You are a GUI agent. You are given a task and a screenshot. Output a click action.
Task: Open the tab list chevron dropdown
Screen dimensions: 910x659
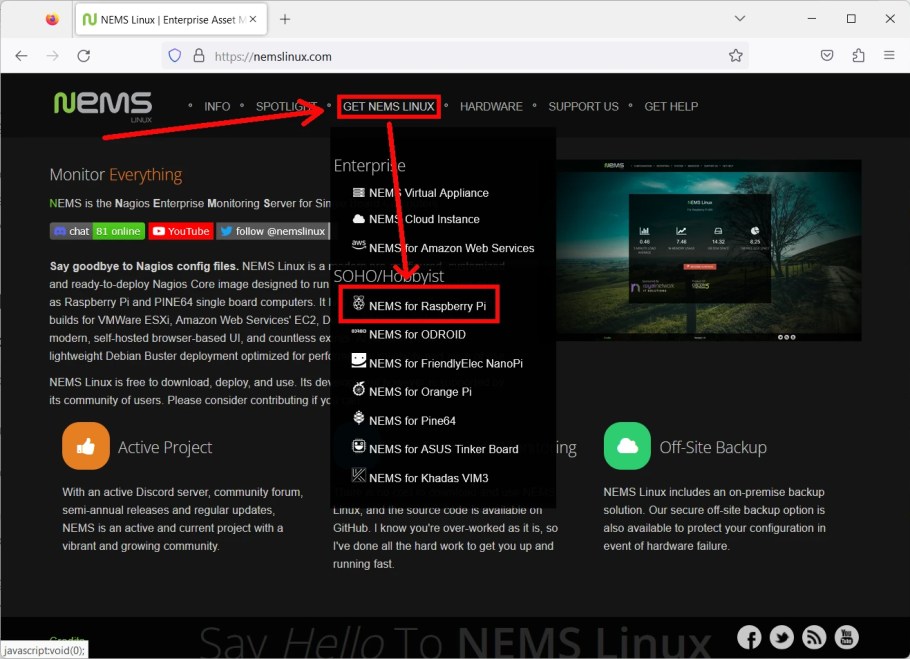[x=737, y=18]
